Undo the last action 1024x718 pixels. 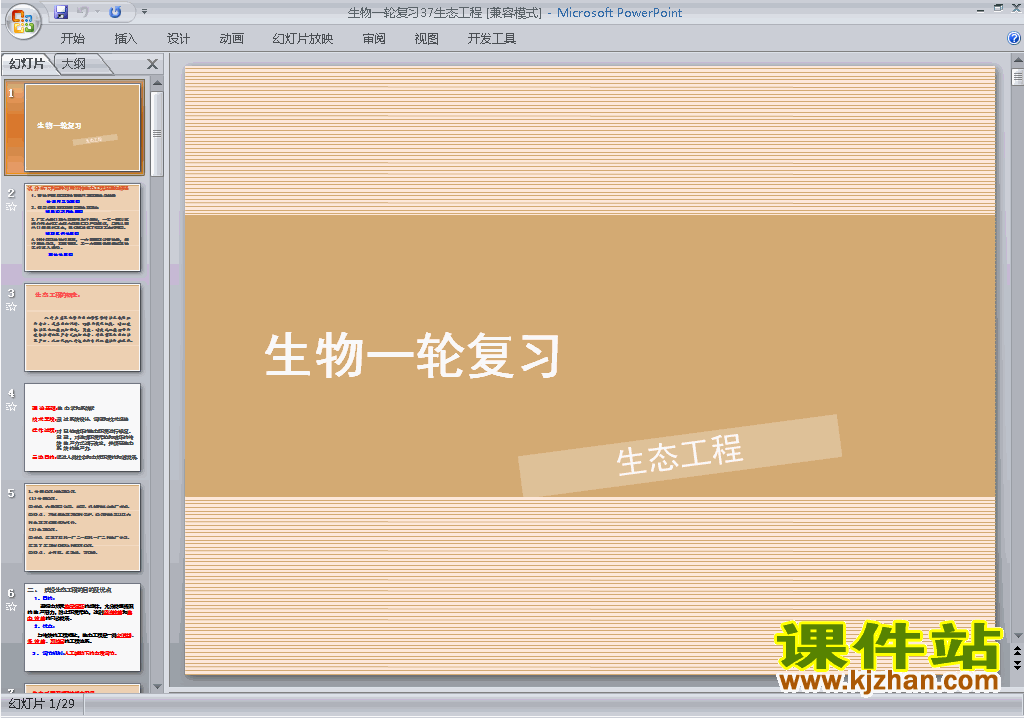82,12
